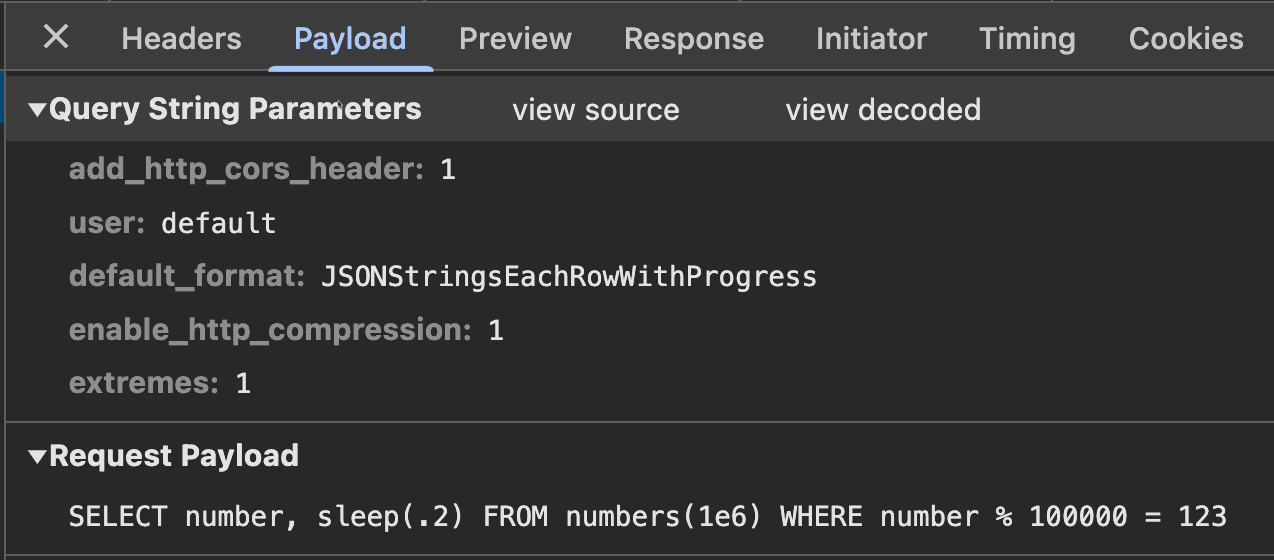Screen dimensions: 1274x560
Task: Switch to the Headers tab
Action: coord(181,39)
